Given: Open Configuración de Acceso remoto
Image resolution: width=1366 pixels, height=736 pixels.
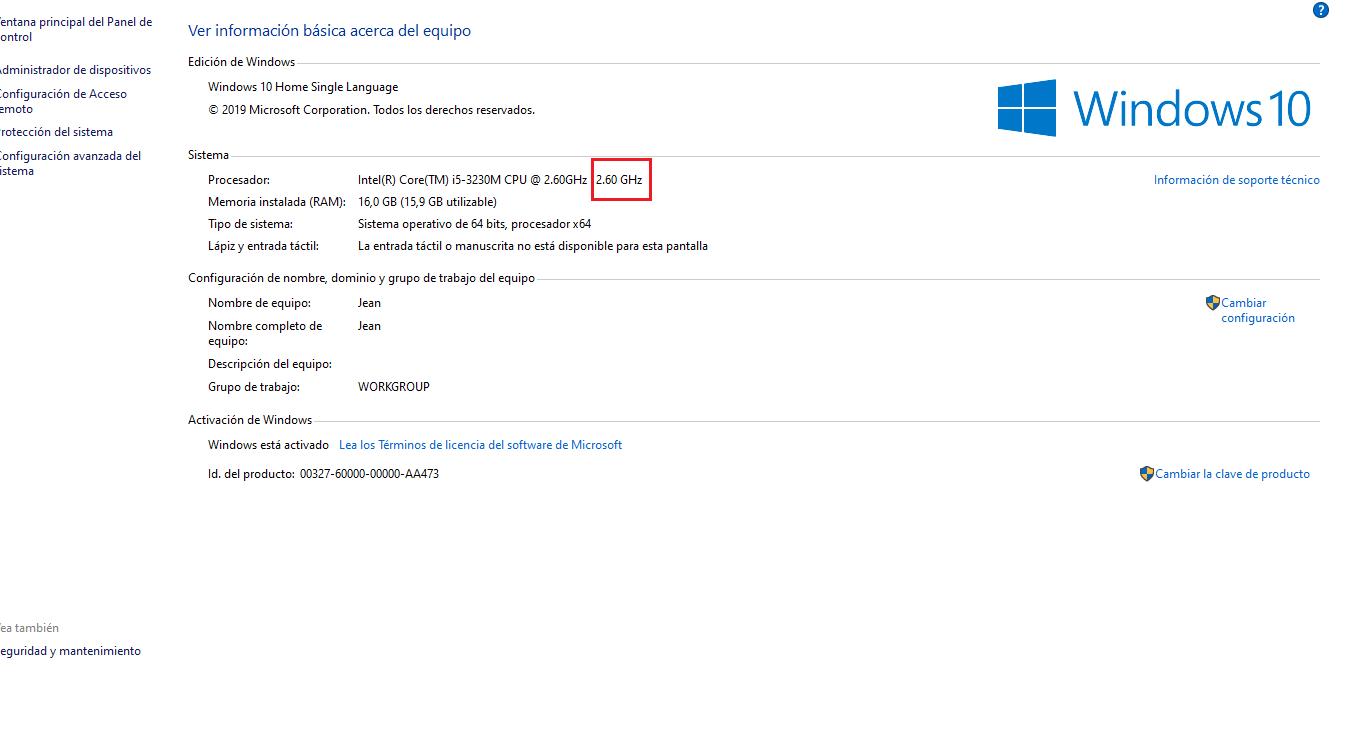Looking at the screenshot, I should coord(64,101).
